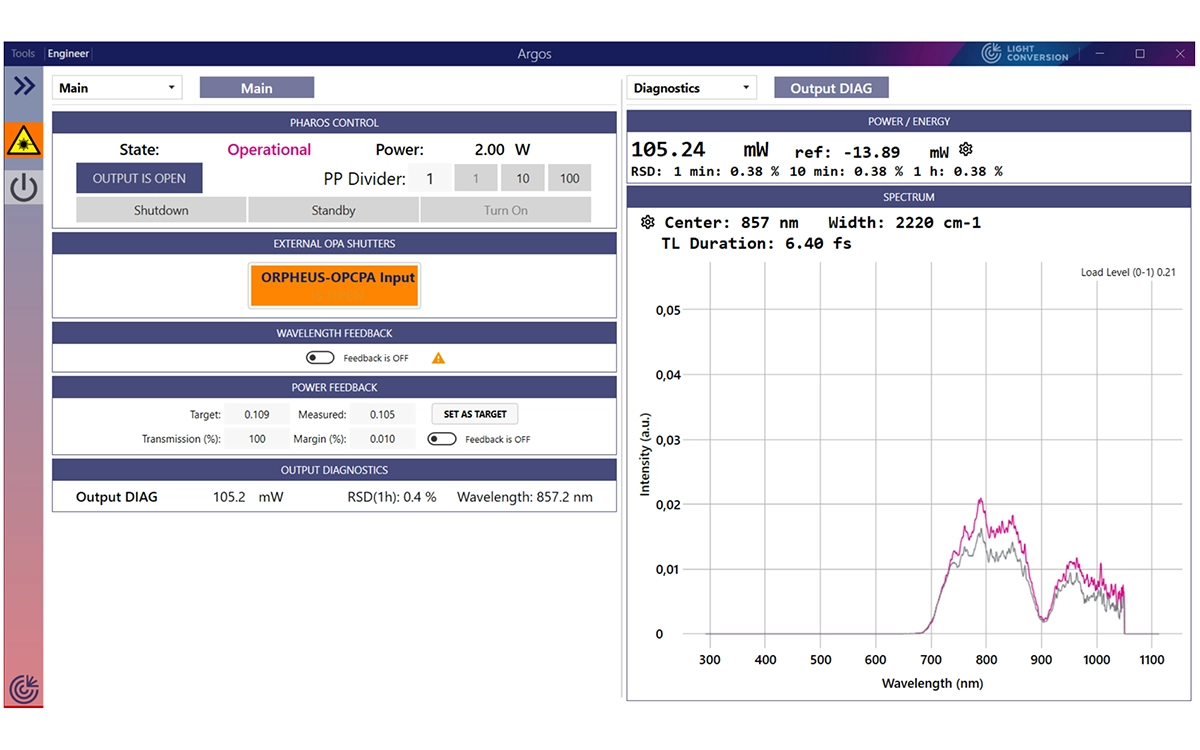This screenshot has height=750, width=1200.
Task: Click the OUTPUT DIAGNOSTICS section header
Action: pyautogui.click(x=334, y=470)
